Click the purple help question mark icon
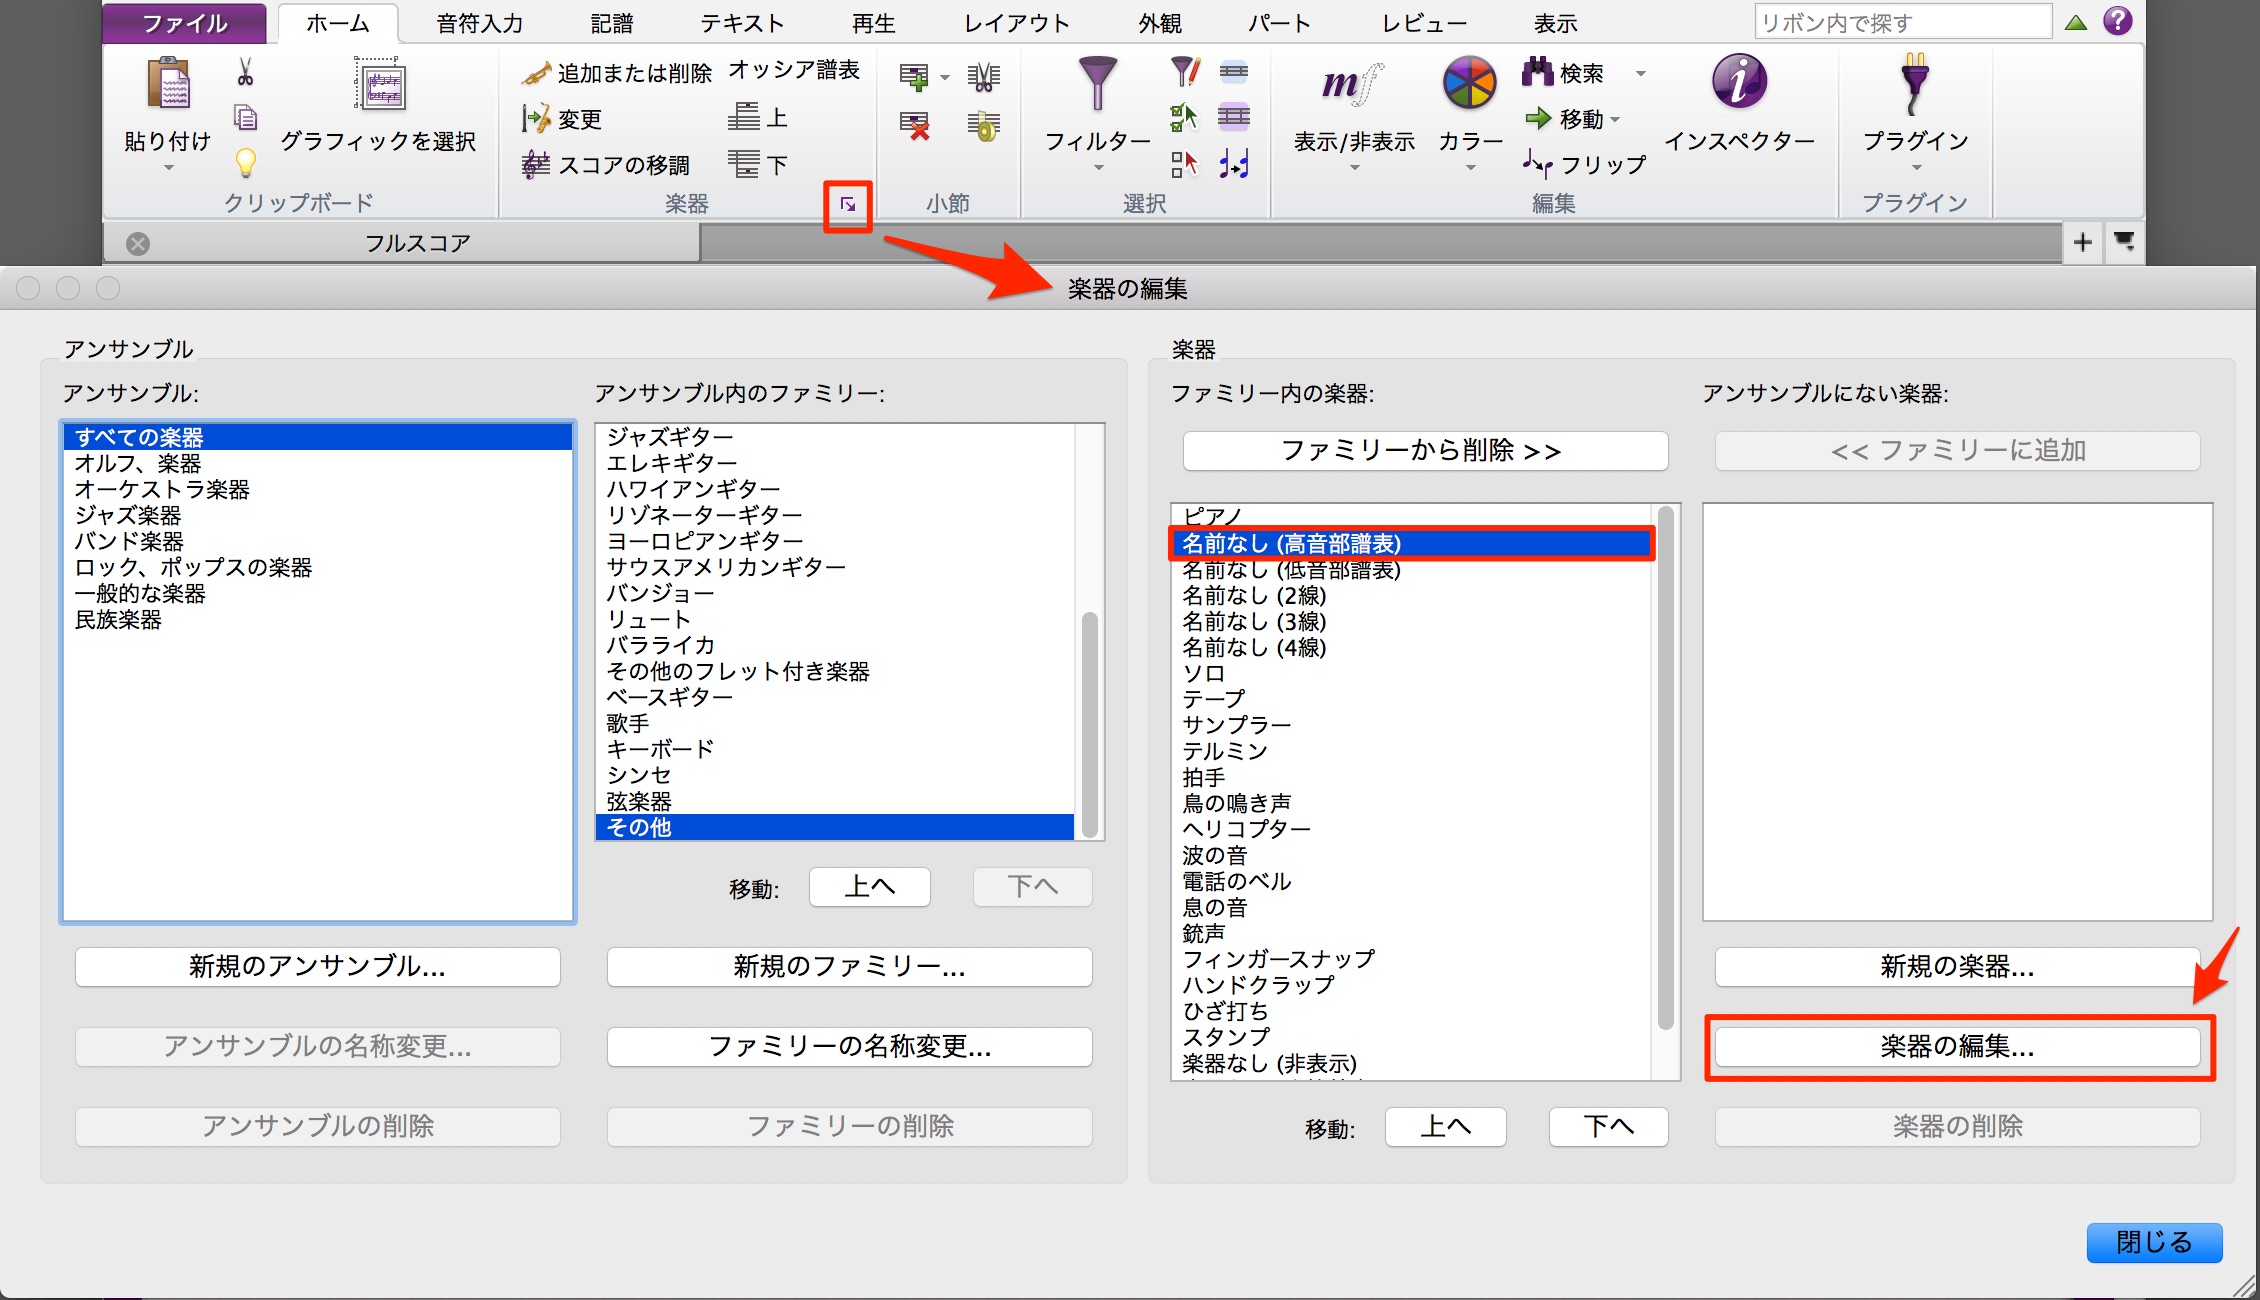 pyautogui.click(x=2118, y=21)
